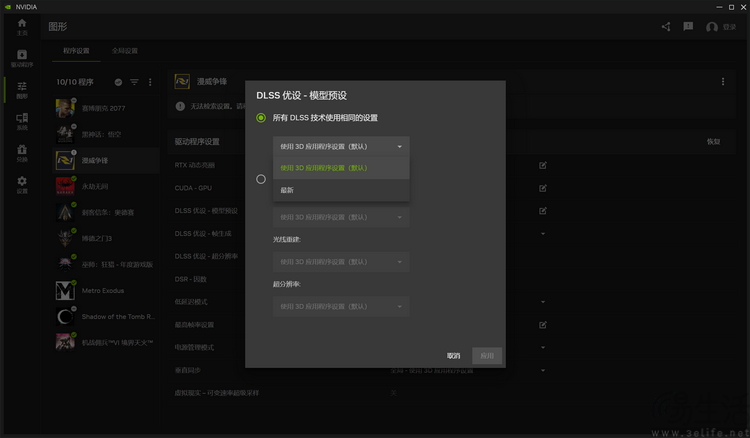This screenshot has height=438, width=750.
Task: Maximize the NVIDIA app window
Action: tap(731, 7)
